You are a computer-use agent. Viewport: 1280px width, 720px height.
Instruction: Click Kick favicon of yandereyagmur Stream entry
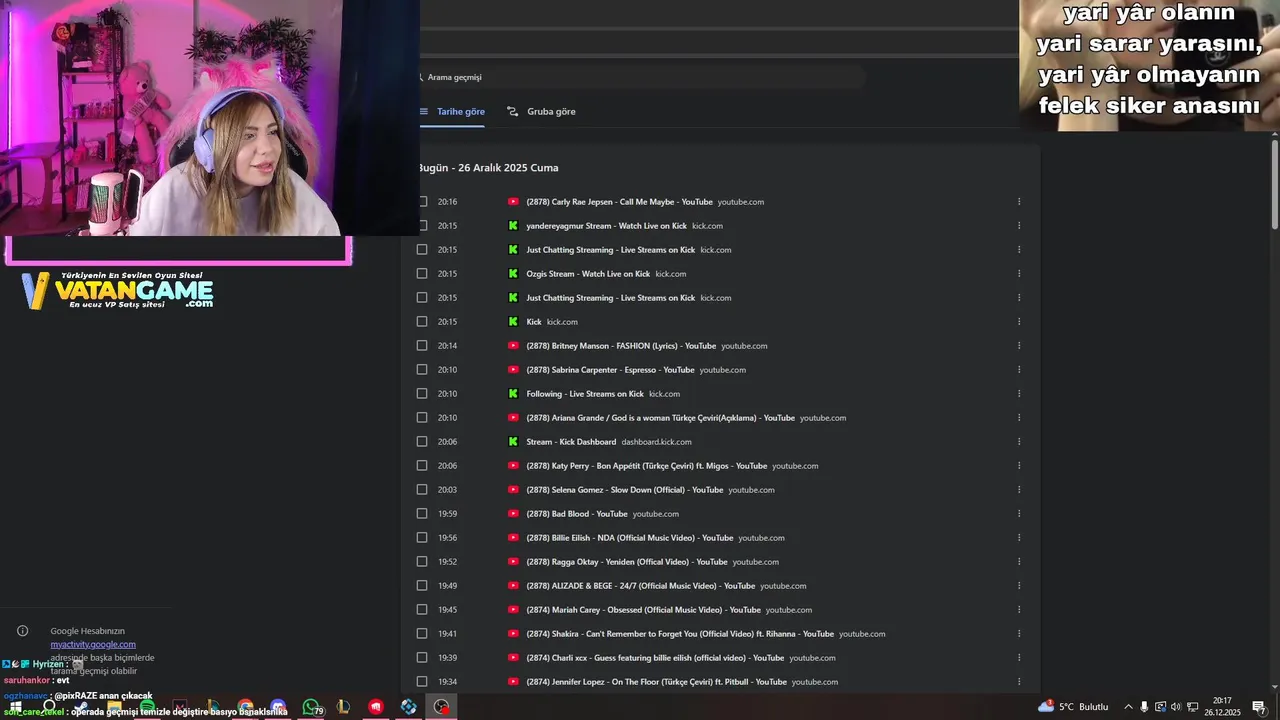(513, 226)
